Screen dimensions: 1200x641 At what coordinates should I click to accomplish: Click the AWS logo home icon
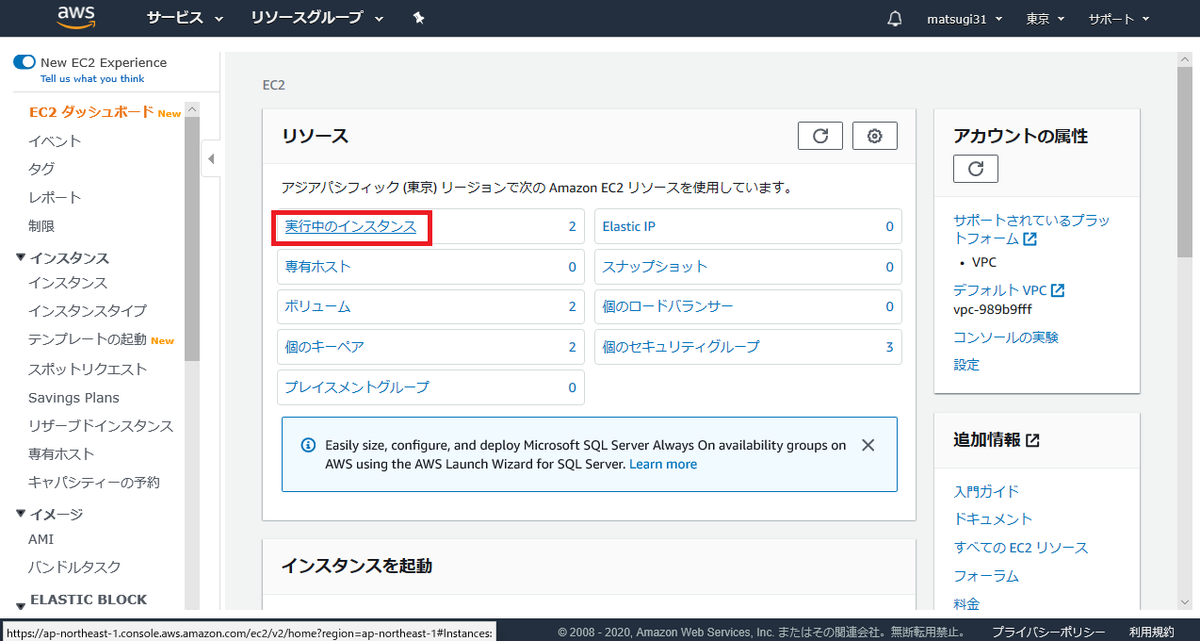pos(76,18)
